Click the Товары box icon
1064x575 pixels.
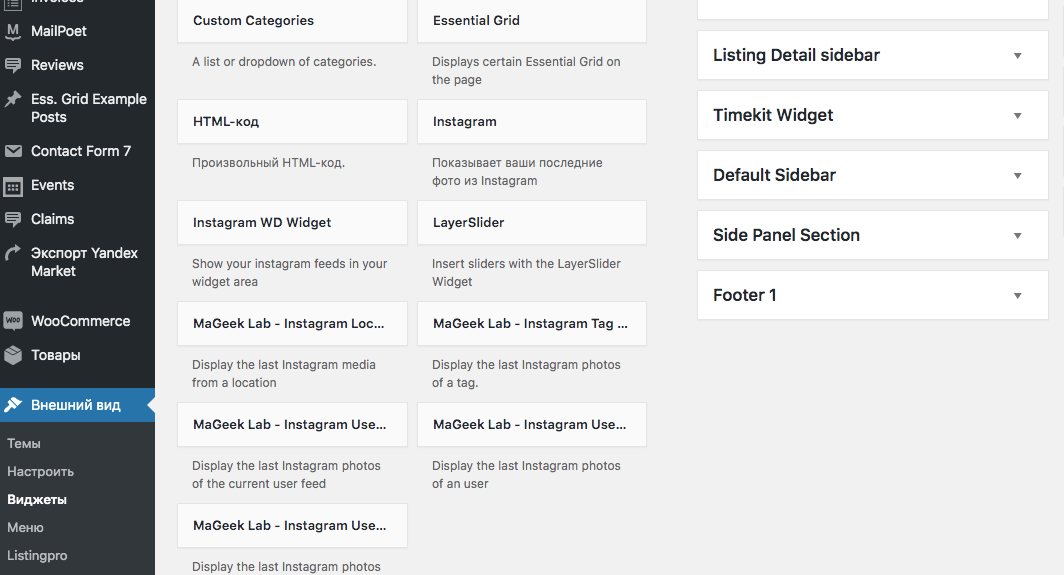[x=13, y=355]
